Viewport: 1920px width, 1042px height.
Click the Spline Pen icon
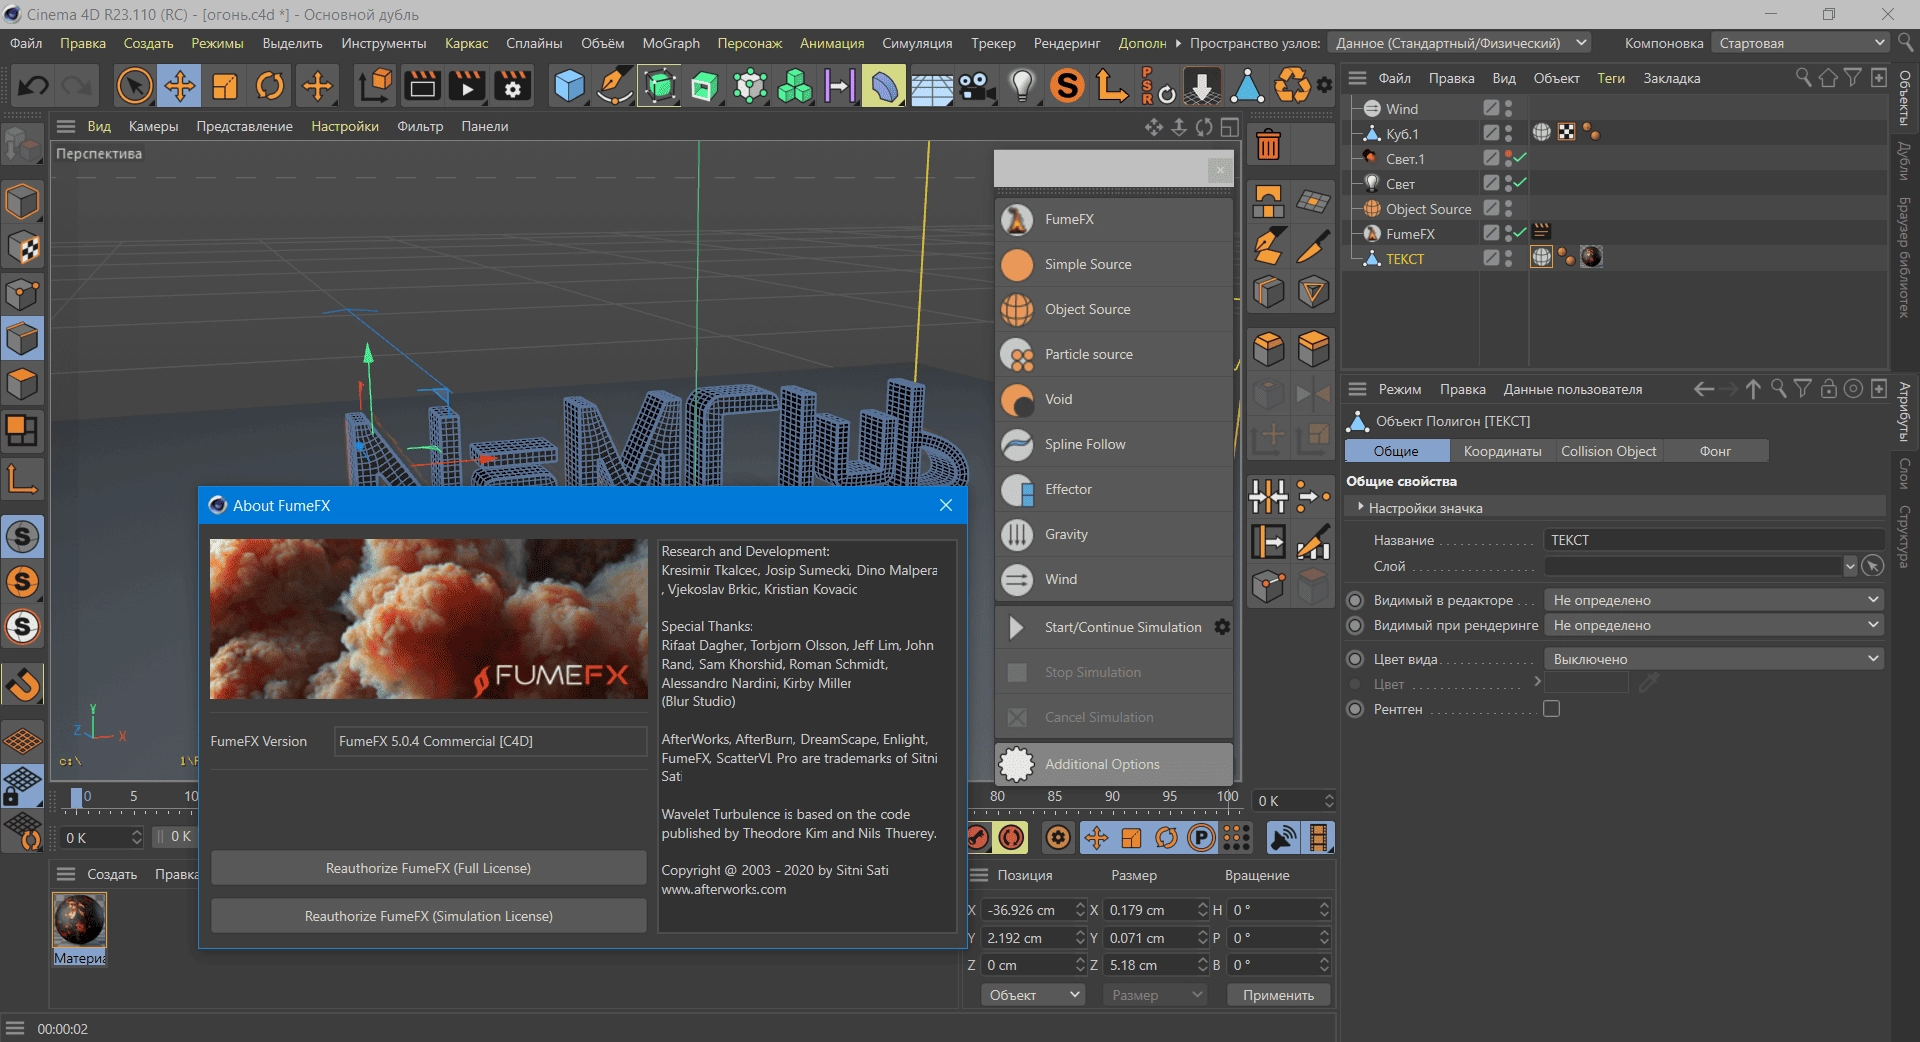coord(614,86)
